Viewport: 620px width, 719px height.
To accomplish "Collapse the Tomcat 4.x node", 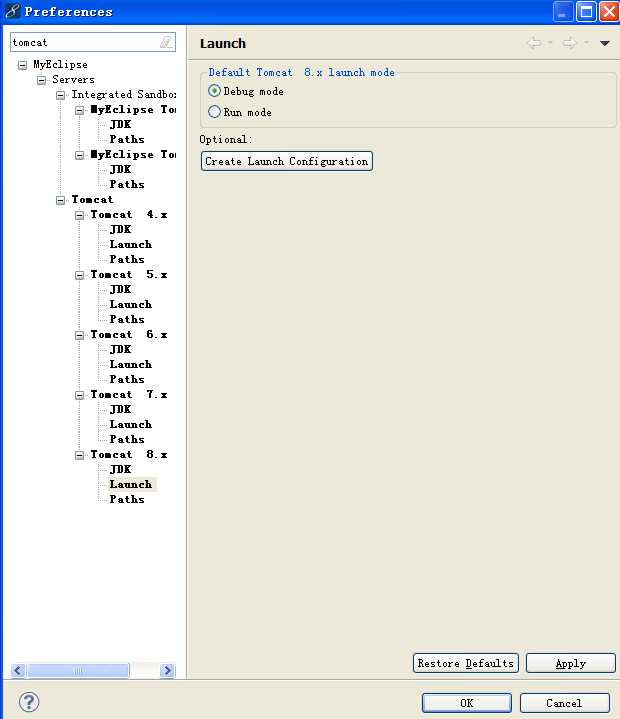I will (79, 216).
